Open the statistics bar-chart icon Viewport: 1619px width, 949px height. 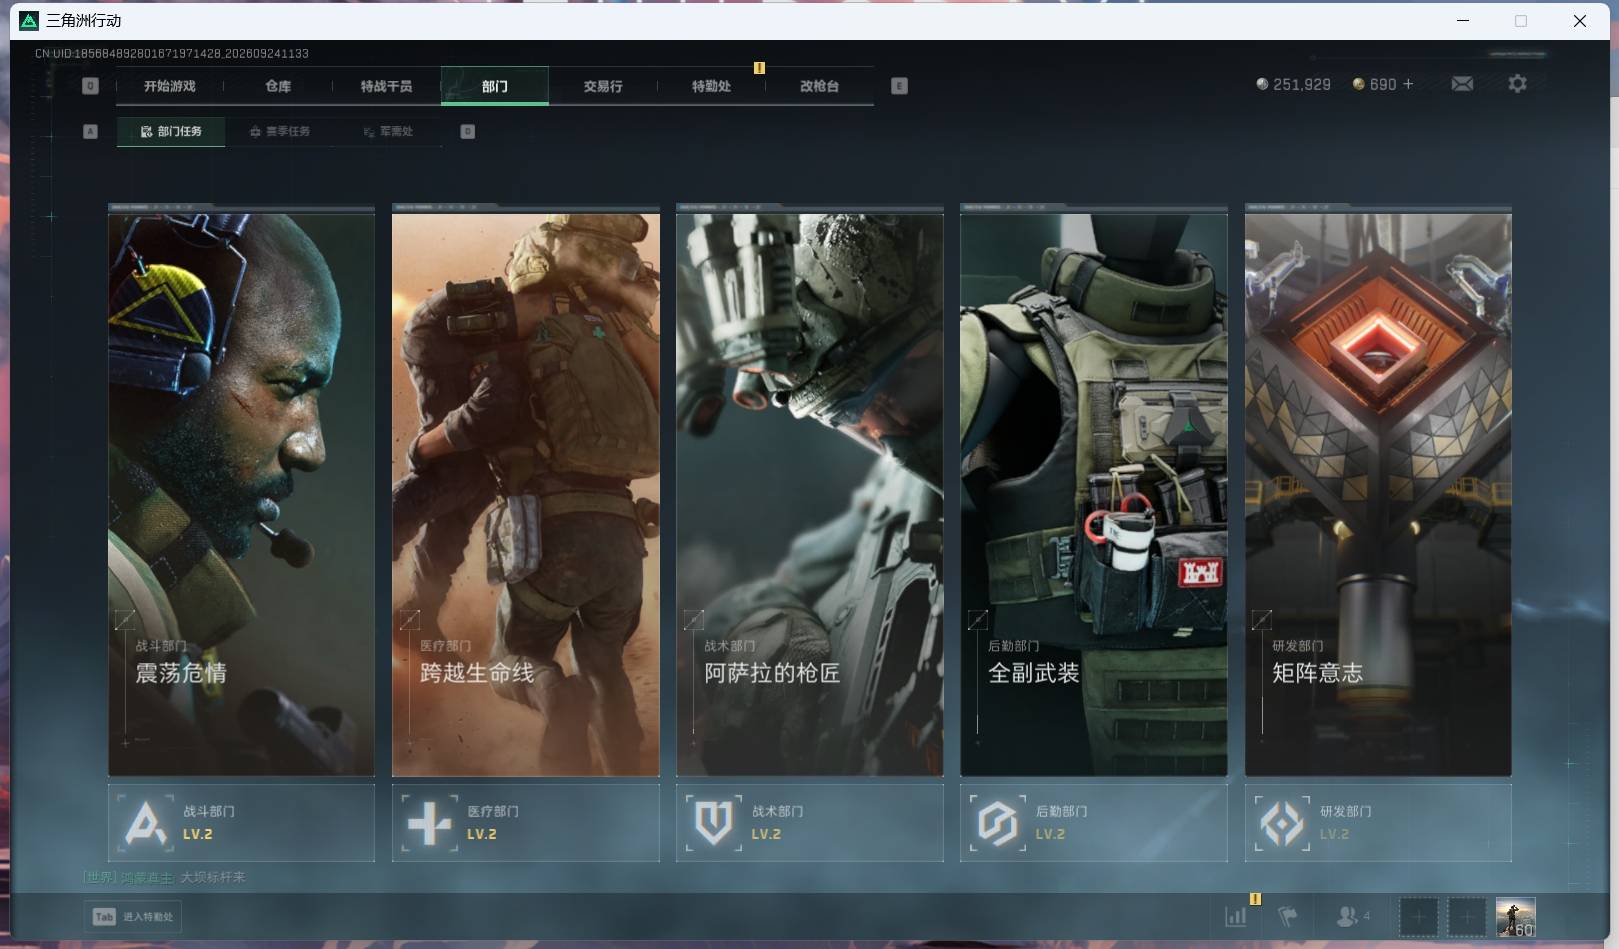(x=1236, y=916)
